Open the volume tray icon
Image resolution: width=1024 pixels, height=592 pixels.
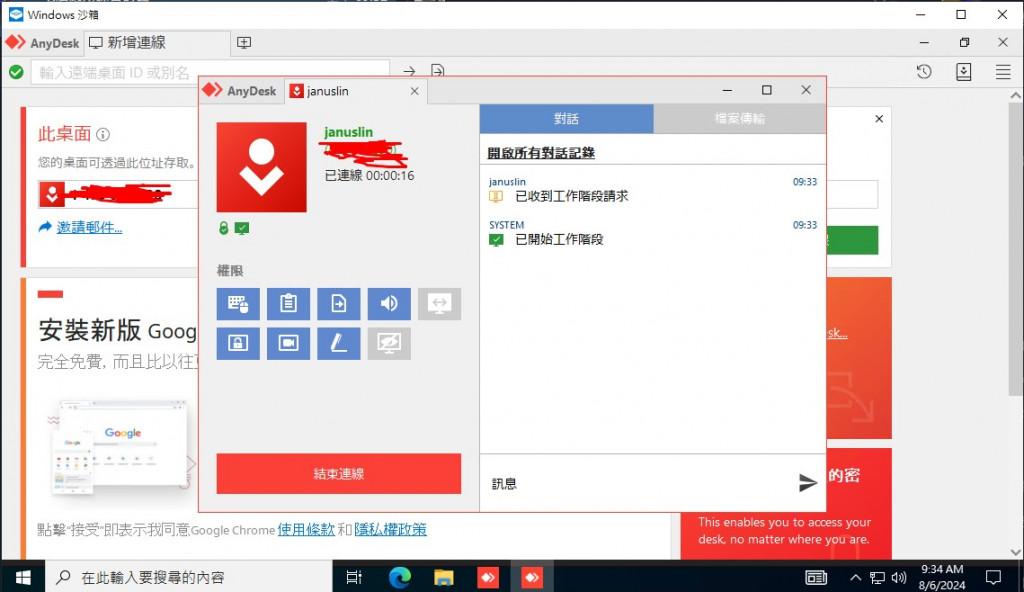coord(899,578)
